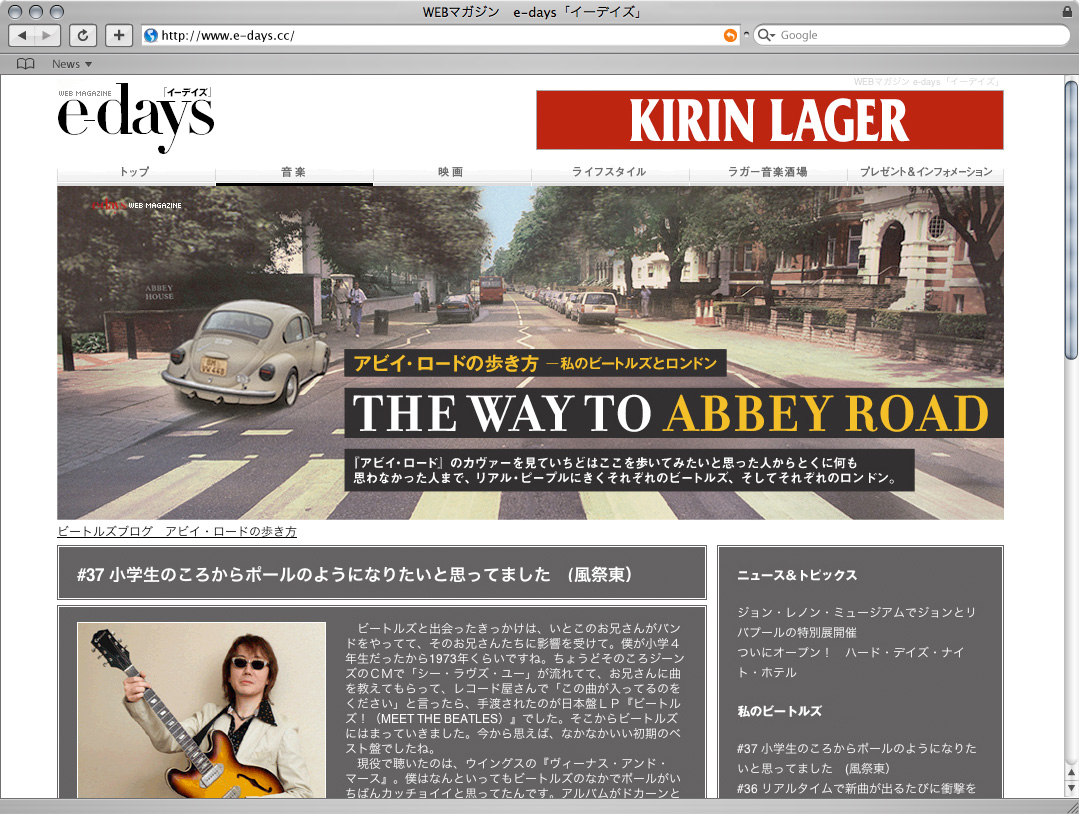Click the guitarist photo thumbnail
Viewport: 1079px width, 814px height.
pos(202,709)
